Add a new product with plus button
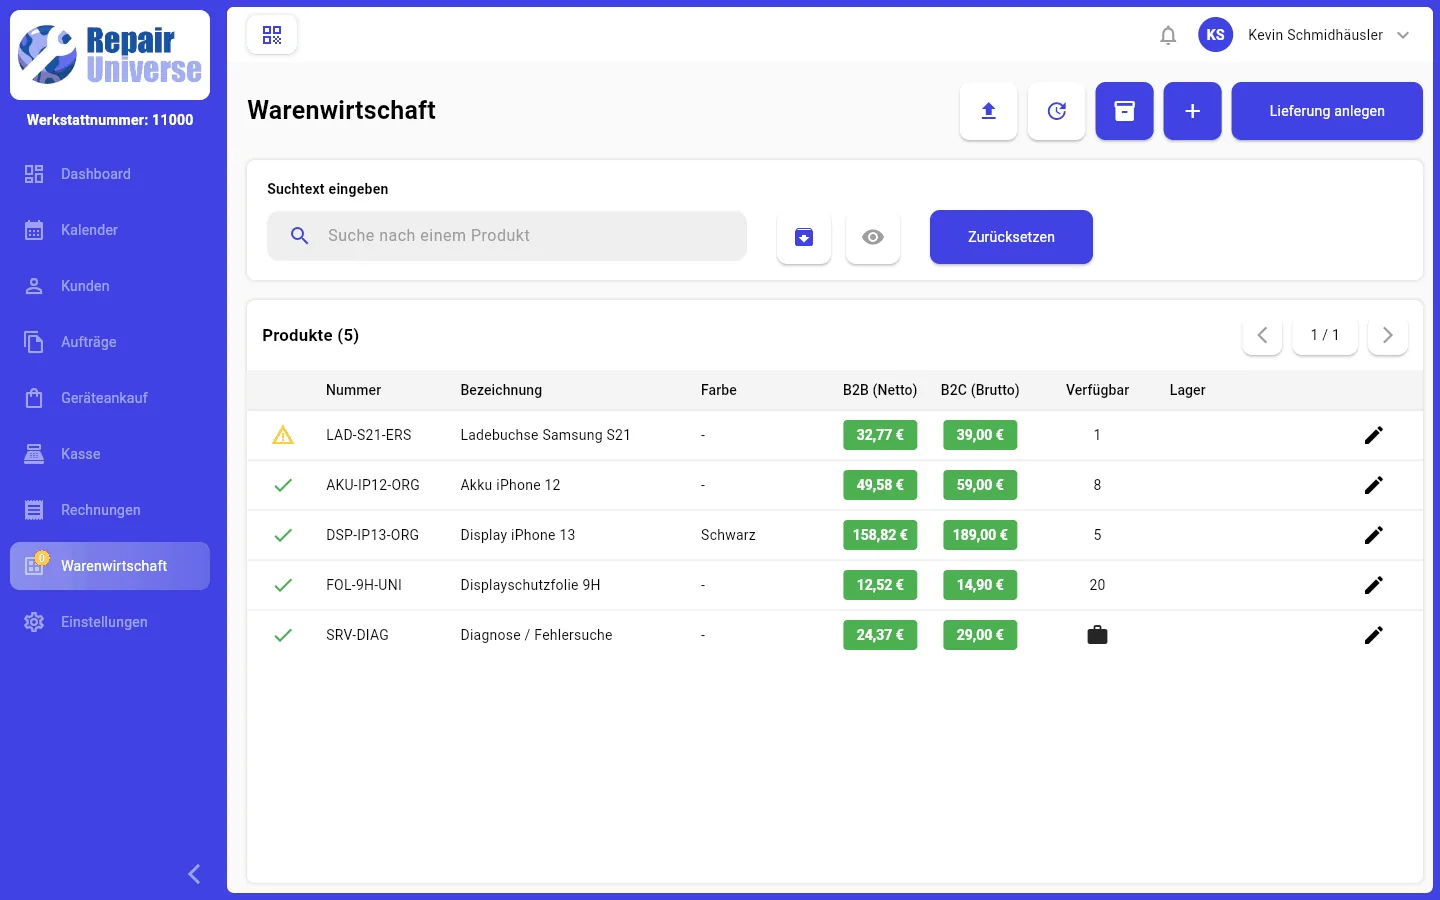1440x900 pixels. point(1193,111)
